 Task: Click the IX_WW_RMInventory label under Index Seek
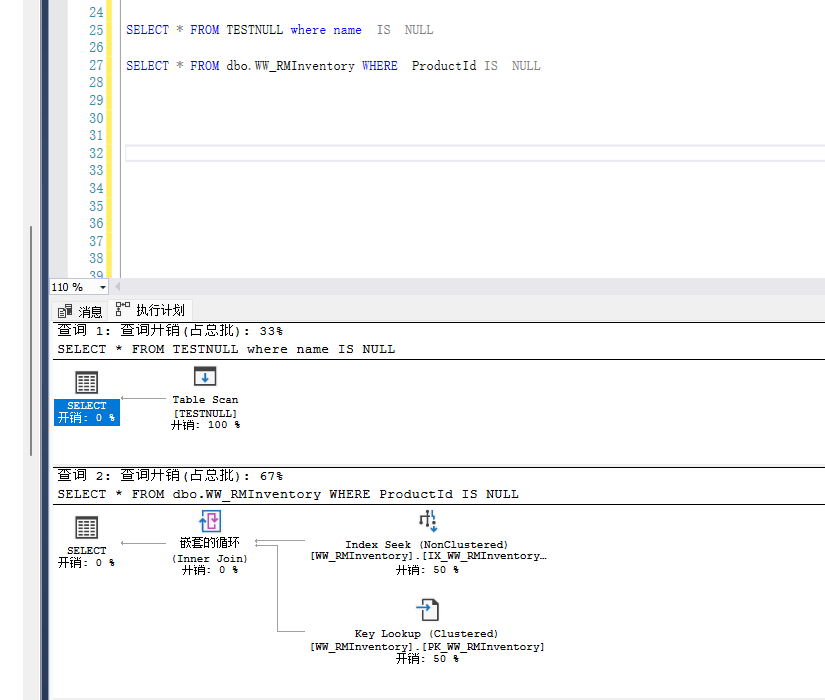click(x=427, y=556)
